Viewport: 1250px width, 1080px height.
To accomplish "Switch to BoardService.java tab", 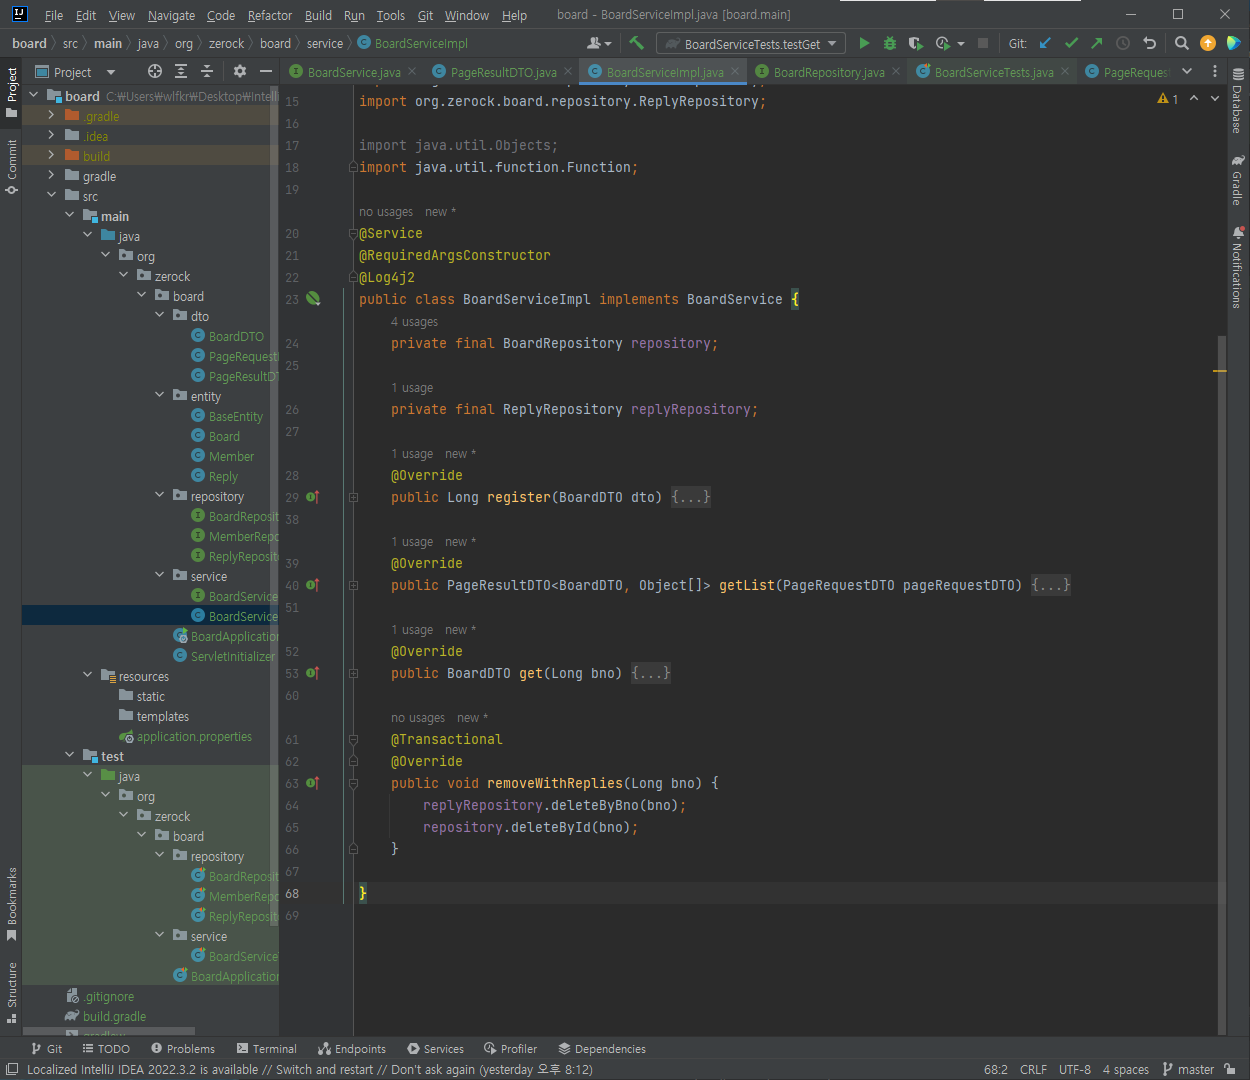I will click(x=353, y=72).
